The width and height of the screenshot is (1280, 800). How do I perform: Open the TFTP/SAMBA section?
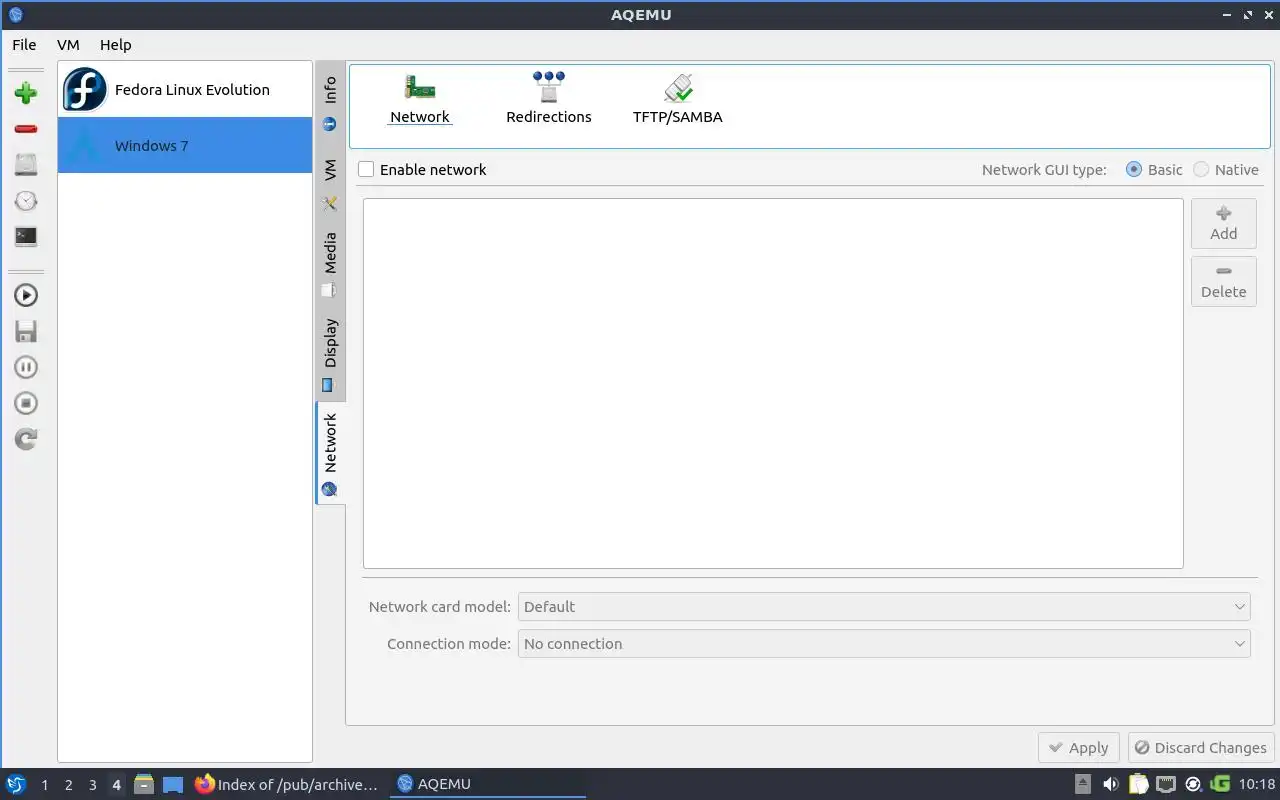click(x=677, y=98)
